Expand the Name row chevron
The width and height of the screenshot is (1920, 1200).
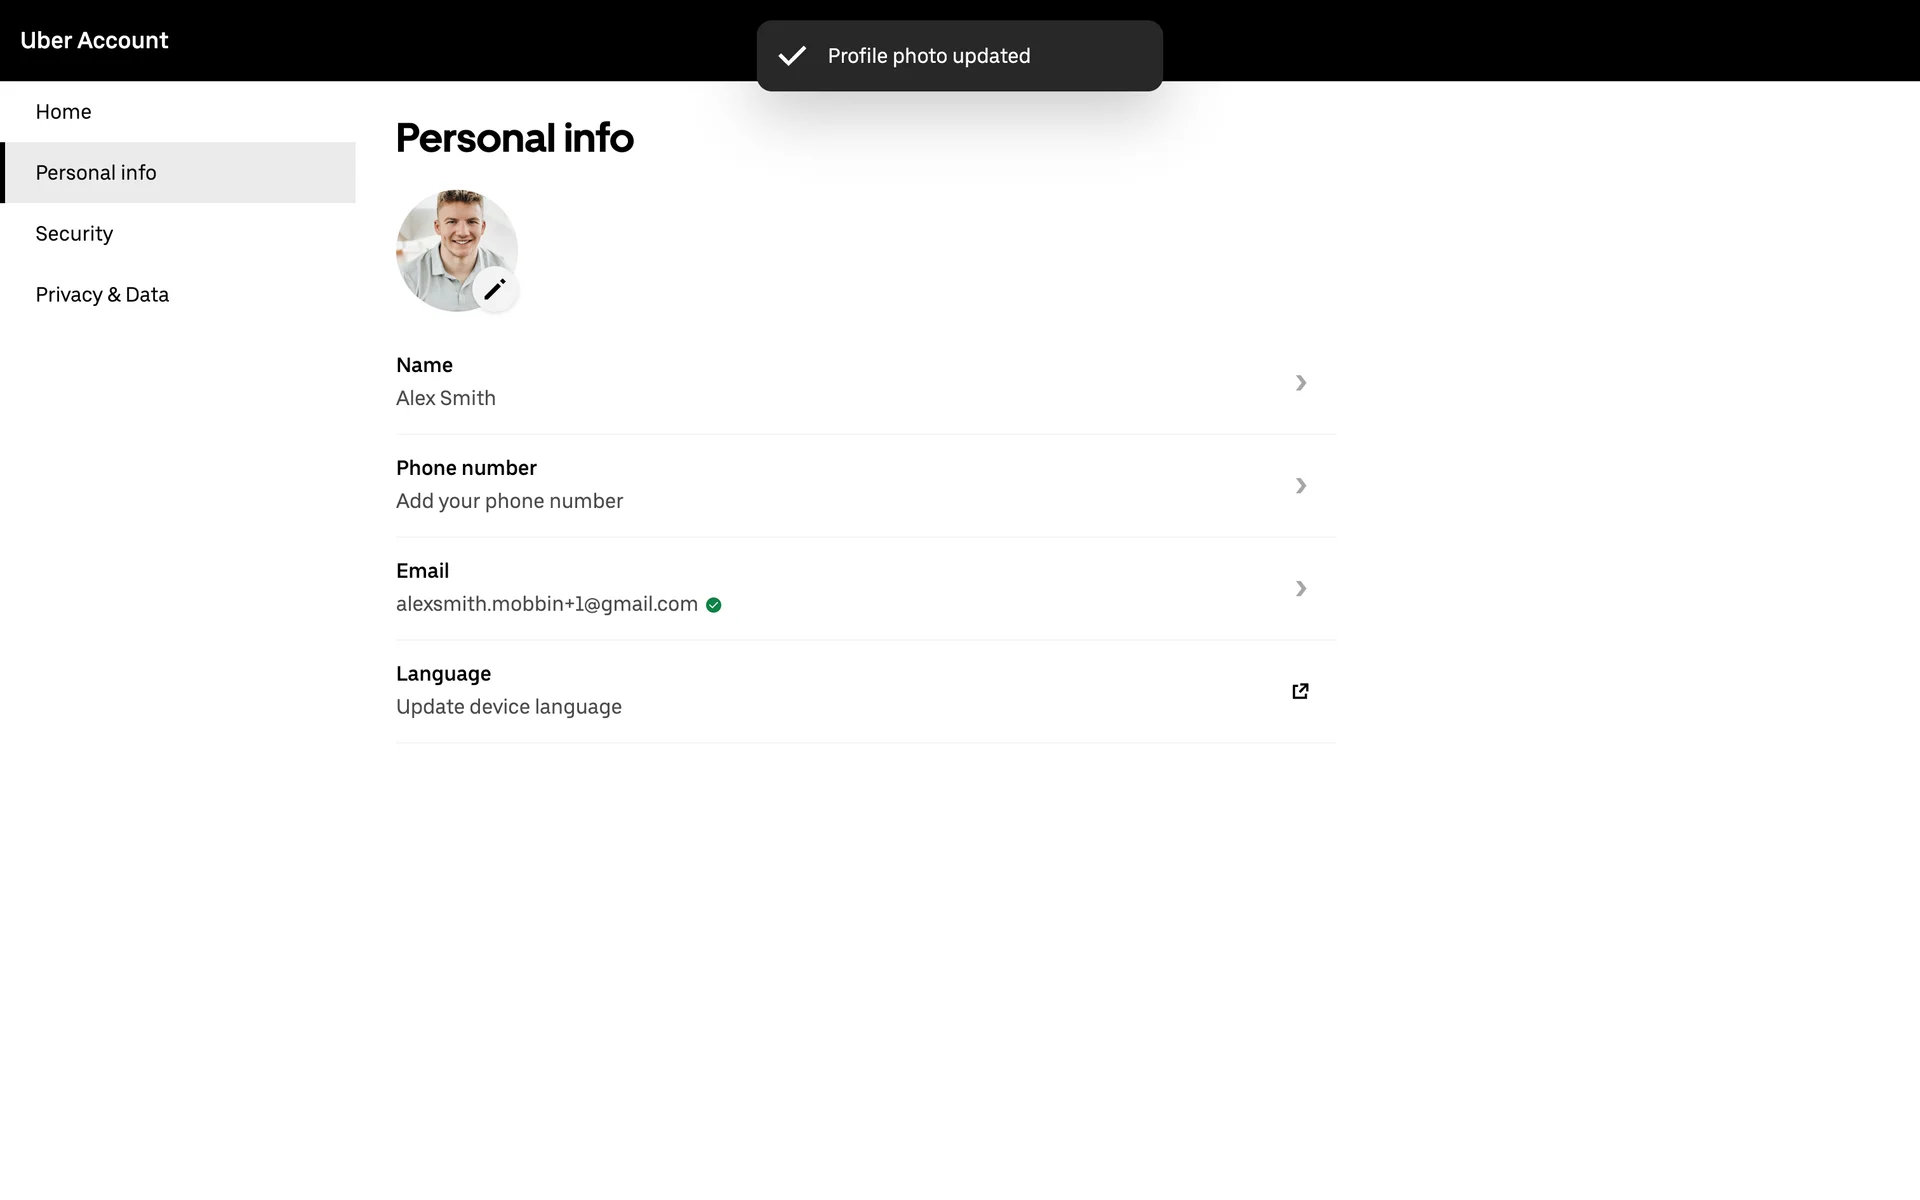(x=1301, y=383)
